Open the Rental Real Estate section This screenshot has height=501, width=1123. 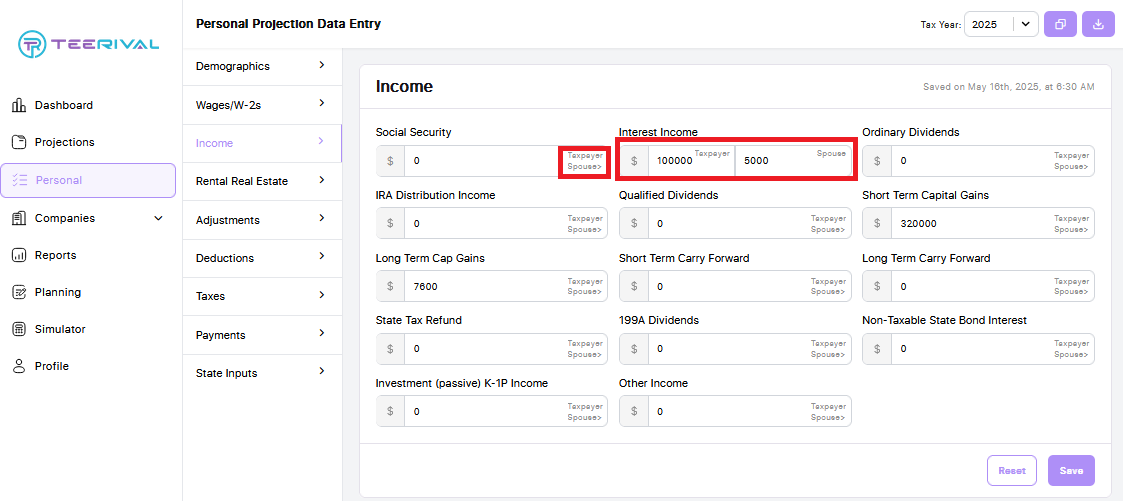pos(262,181)
